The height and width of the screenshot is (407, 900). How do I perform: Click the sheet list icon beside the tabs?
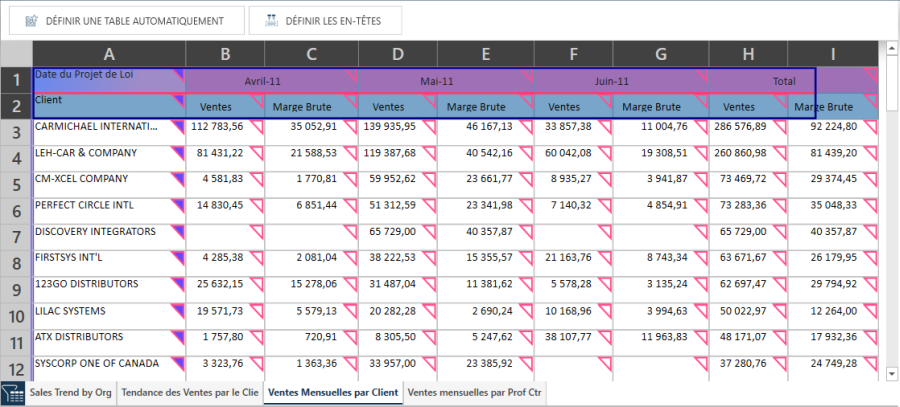(12, 394)
